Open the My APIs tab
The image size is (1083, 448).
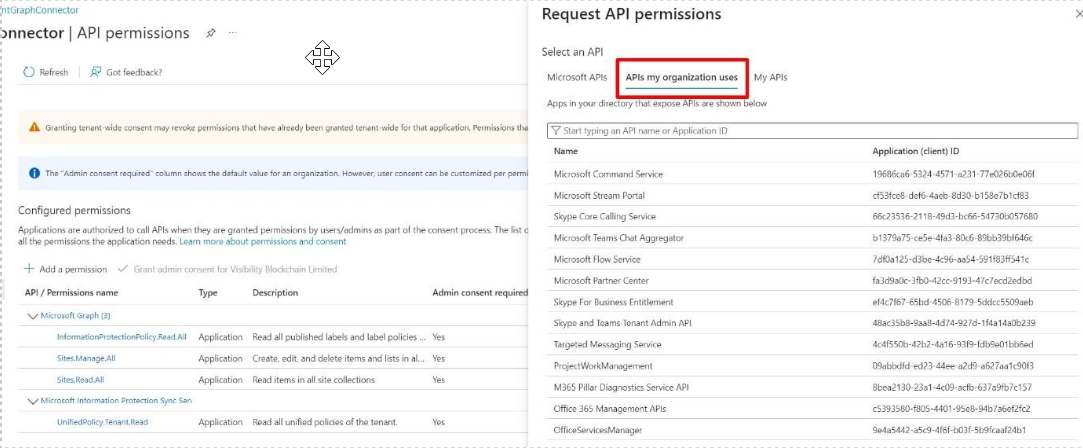point(770,77)
